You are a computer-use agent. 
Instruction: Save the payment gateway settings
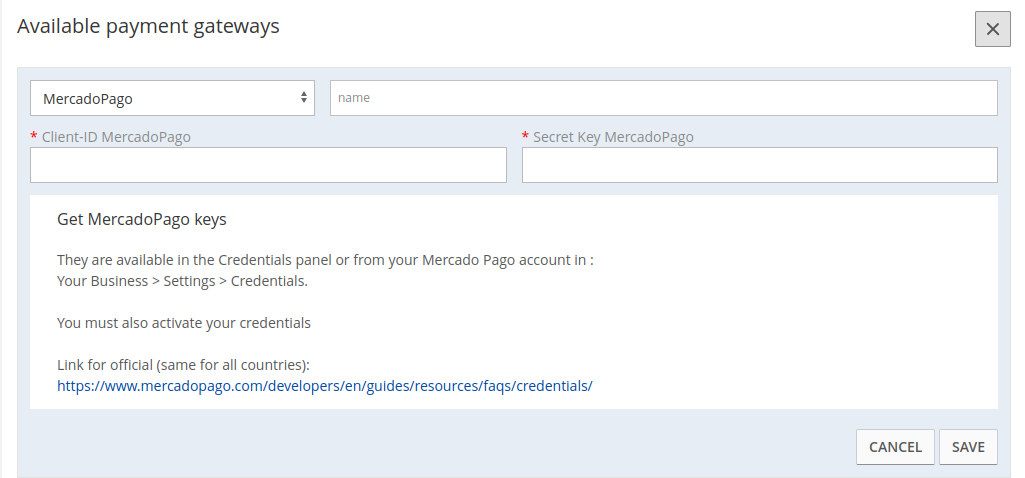click(968, 447)
